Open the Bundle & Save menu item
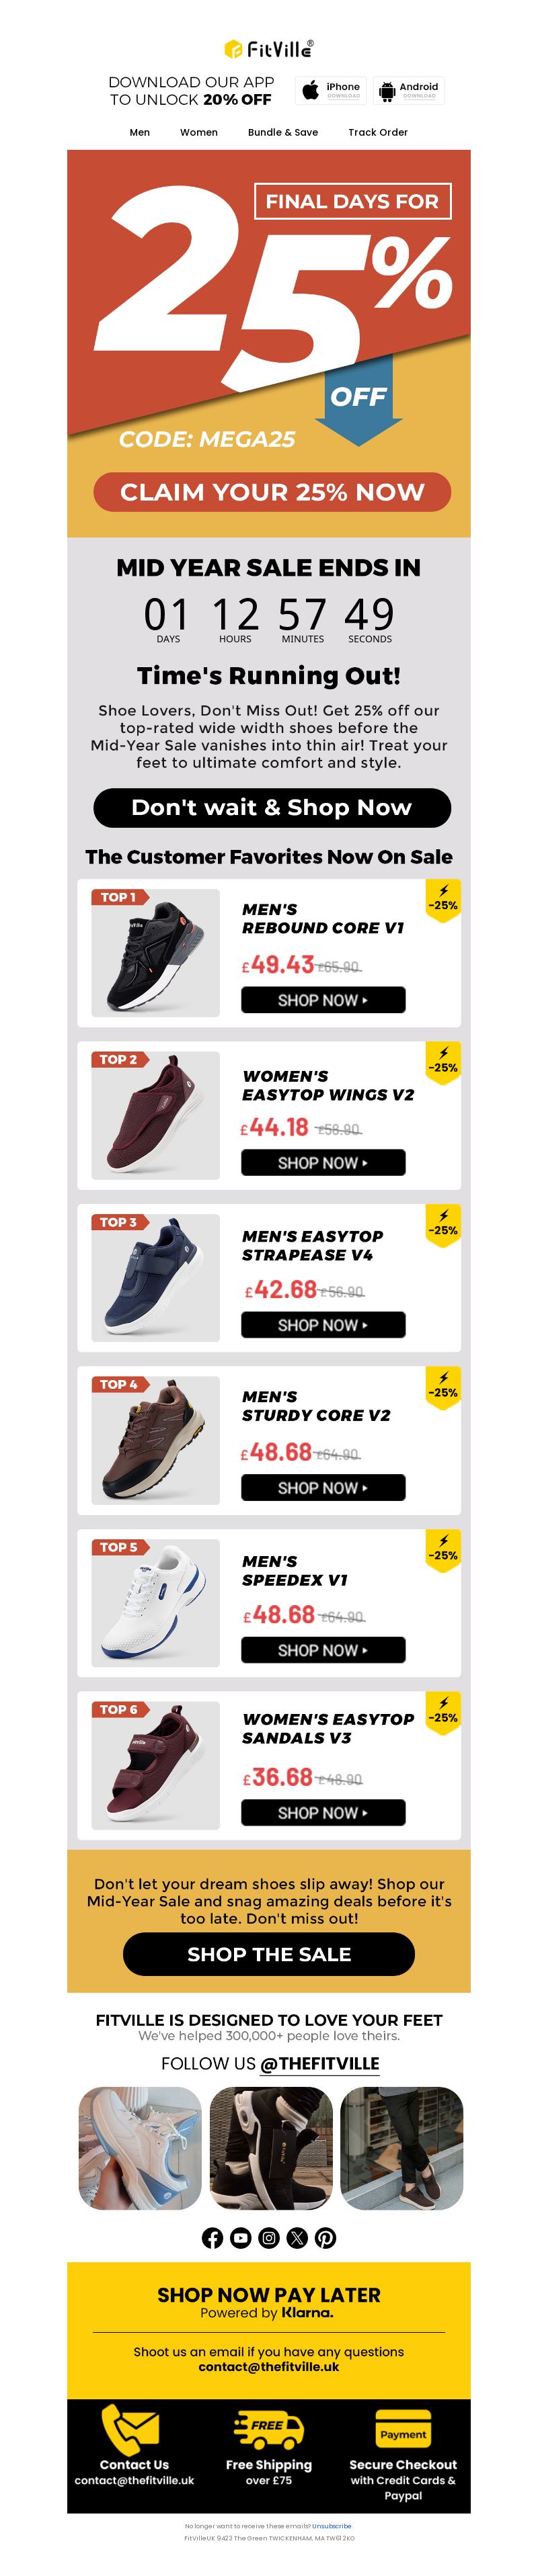Screen dimensions: 538x2576 coord(283,132)
